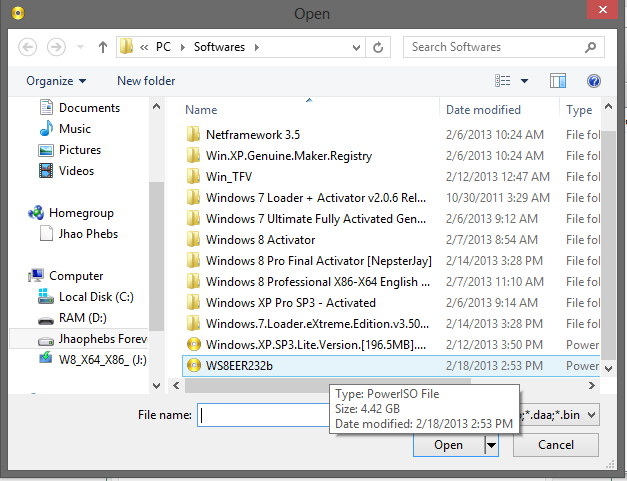627x481 pixels.
Task: Open Homegroup in sidebar
Action: 71,213
